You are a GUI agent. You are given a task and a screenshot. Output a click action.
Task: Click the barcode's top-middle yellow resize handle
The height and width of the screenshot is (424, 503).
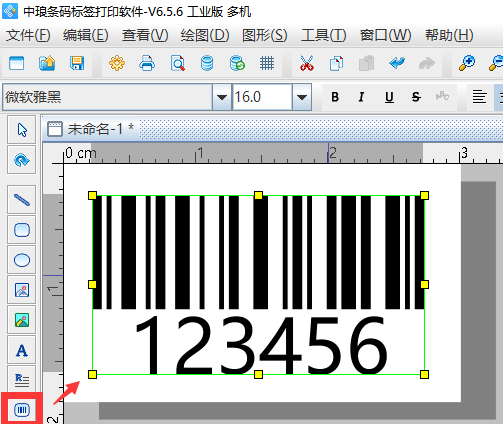tap(258, 195)
